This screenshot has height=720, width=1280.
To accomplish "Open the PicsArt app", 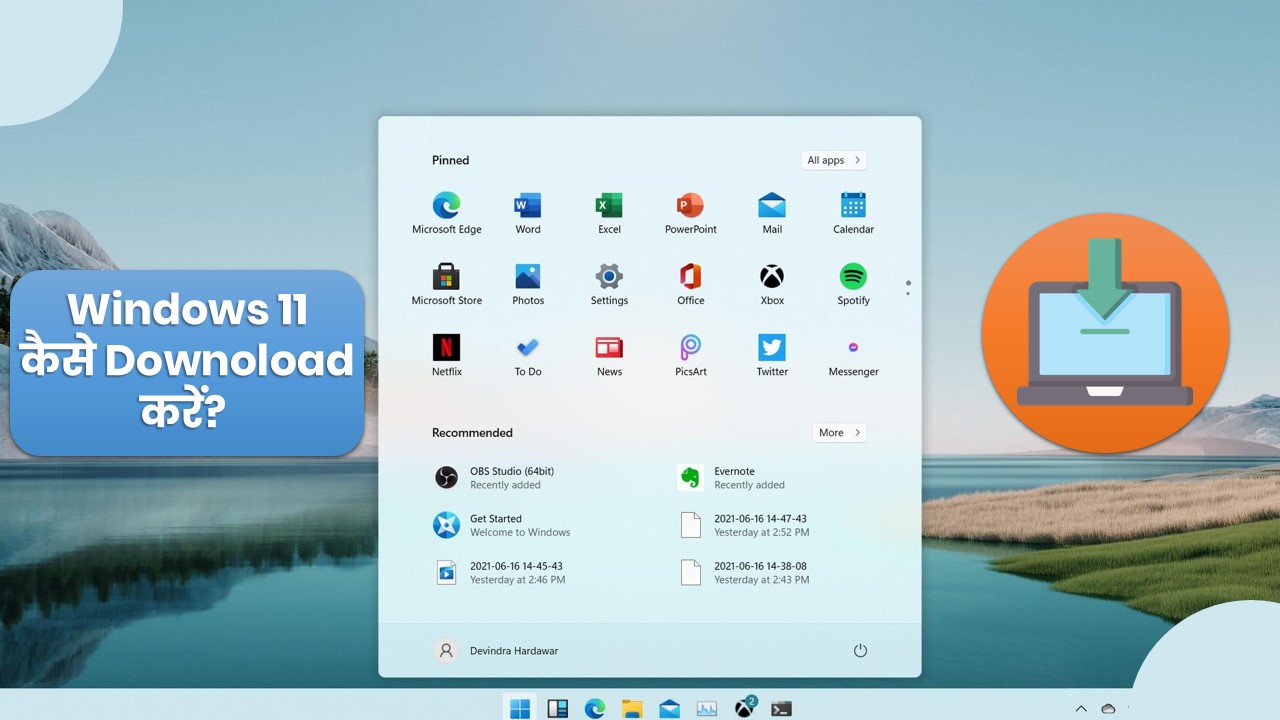I will click(x=690, y=356).
